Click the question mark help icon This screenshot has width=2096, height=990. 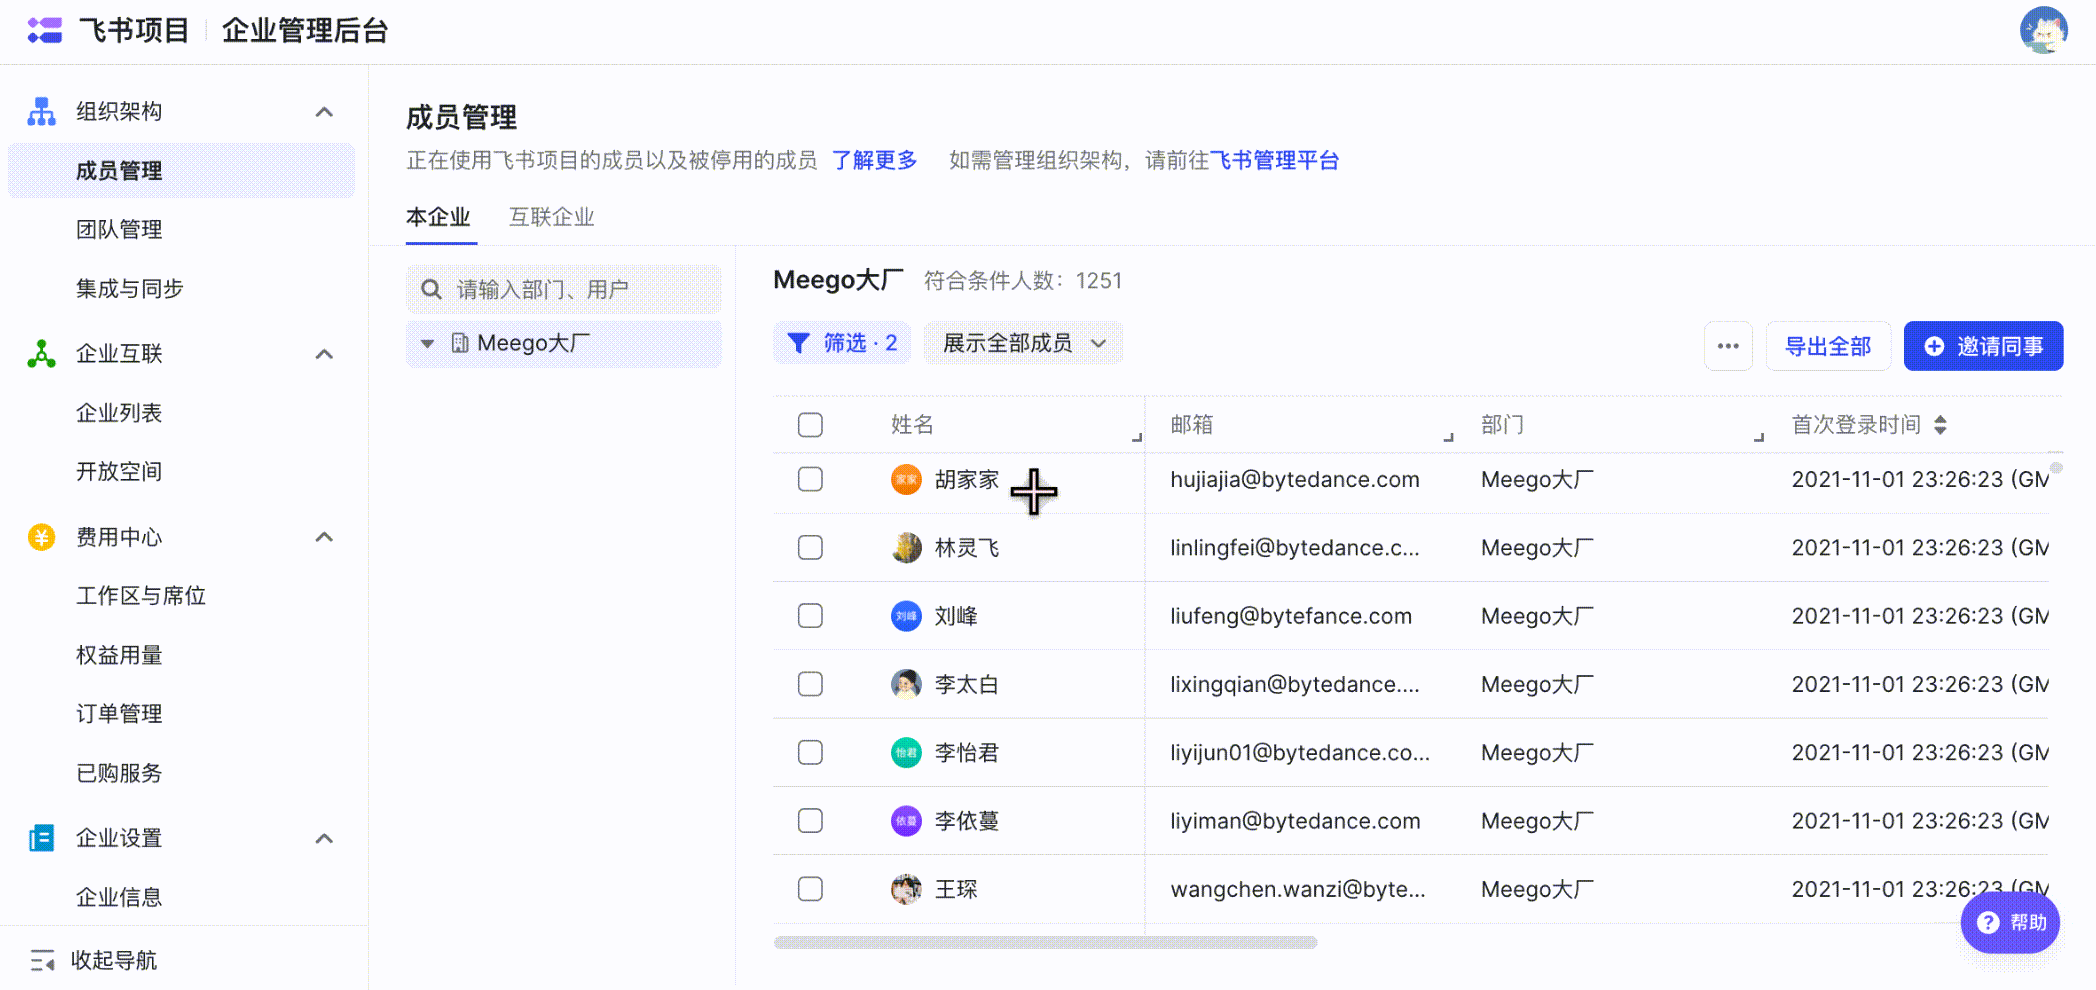(1988, 922)
